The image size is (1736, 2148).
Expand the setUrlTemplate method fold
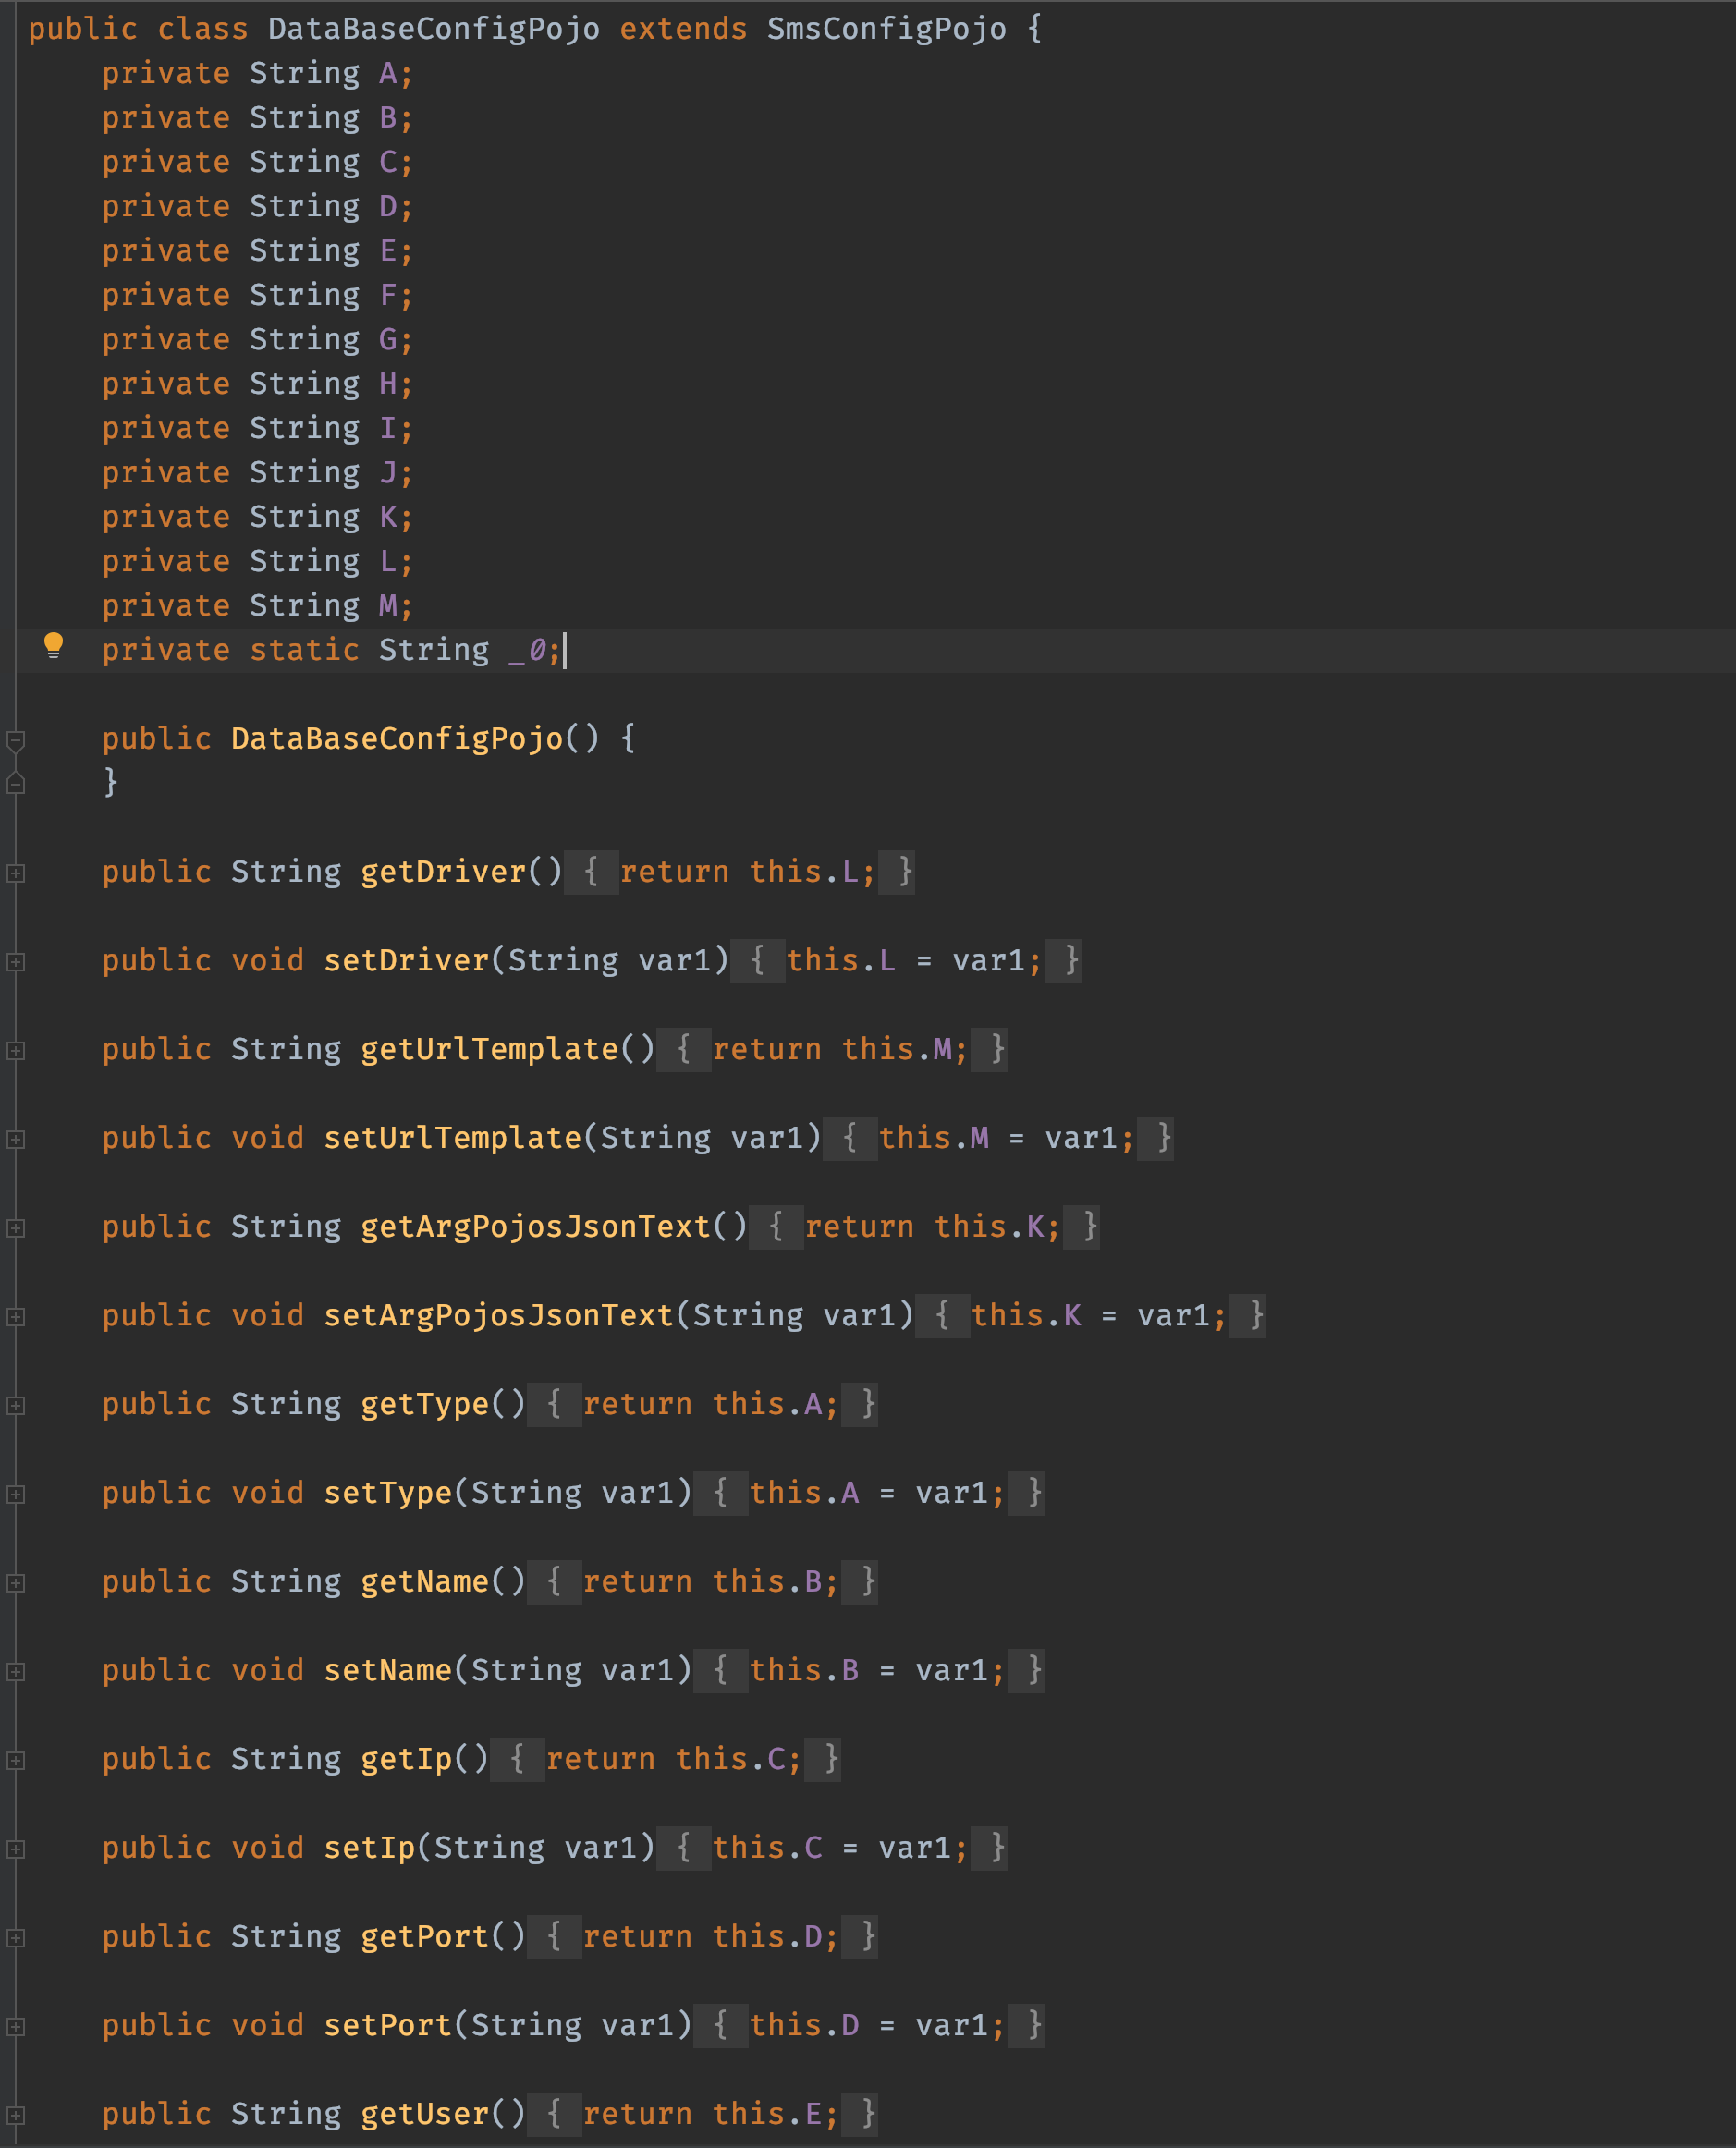[x=16, y=1139]
